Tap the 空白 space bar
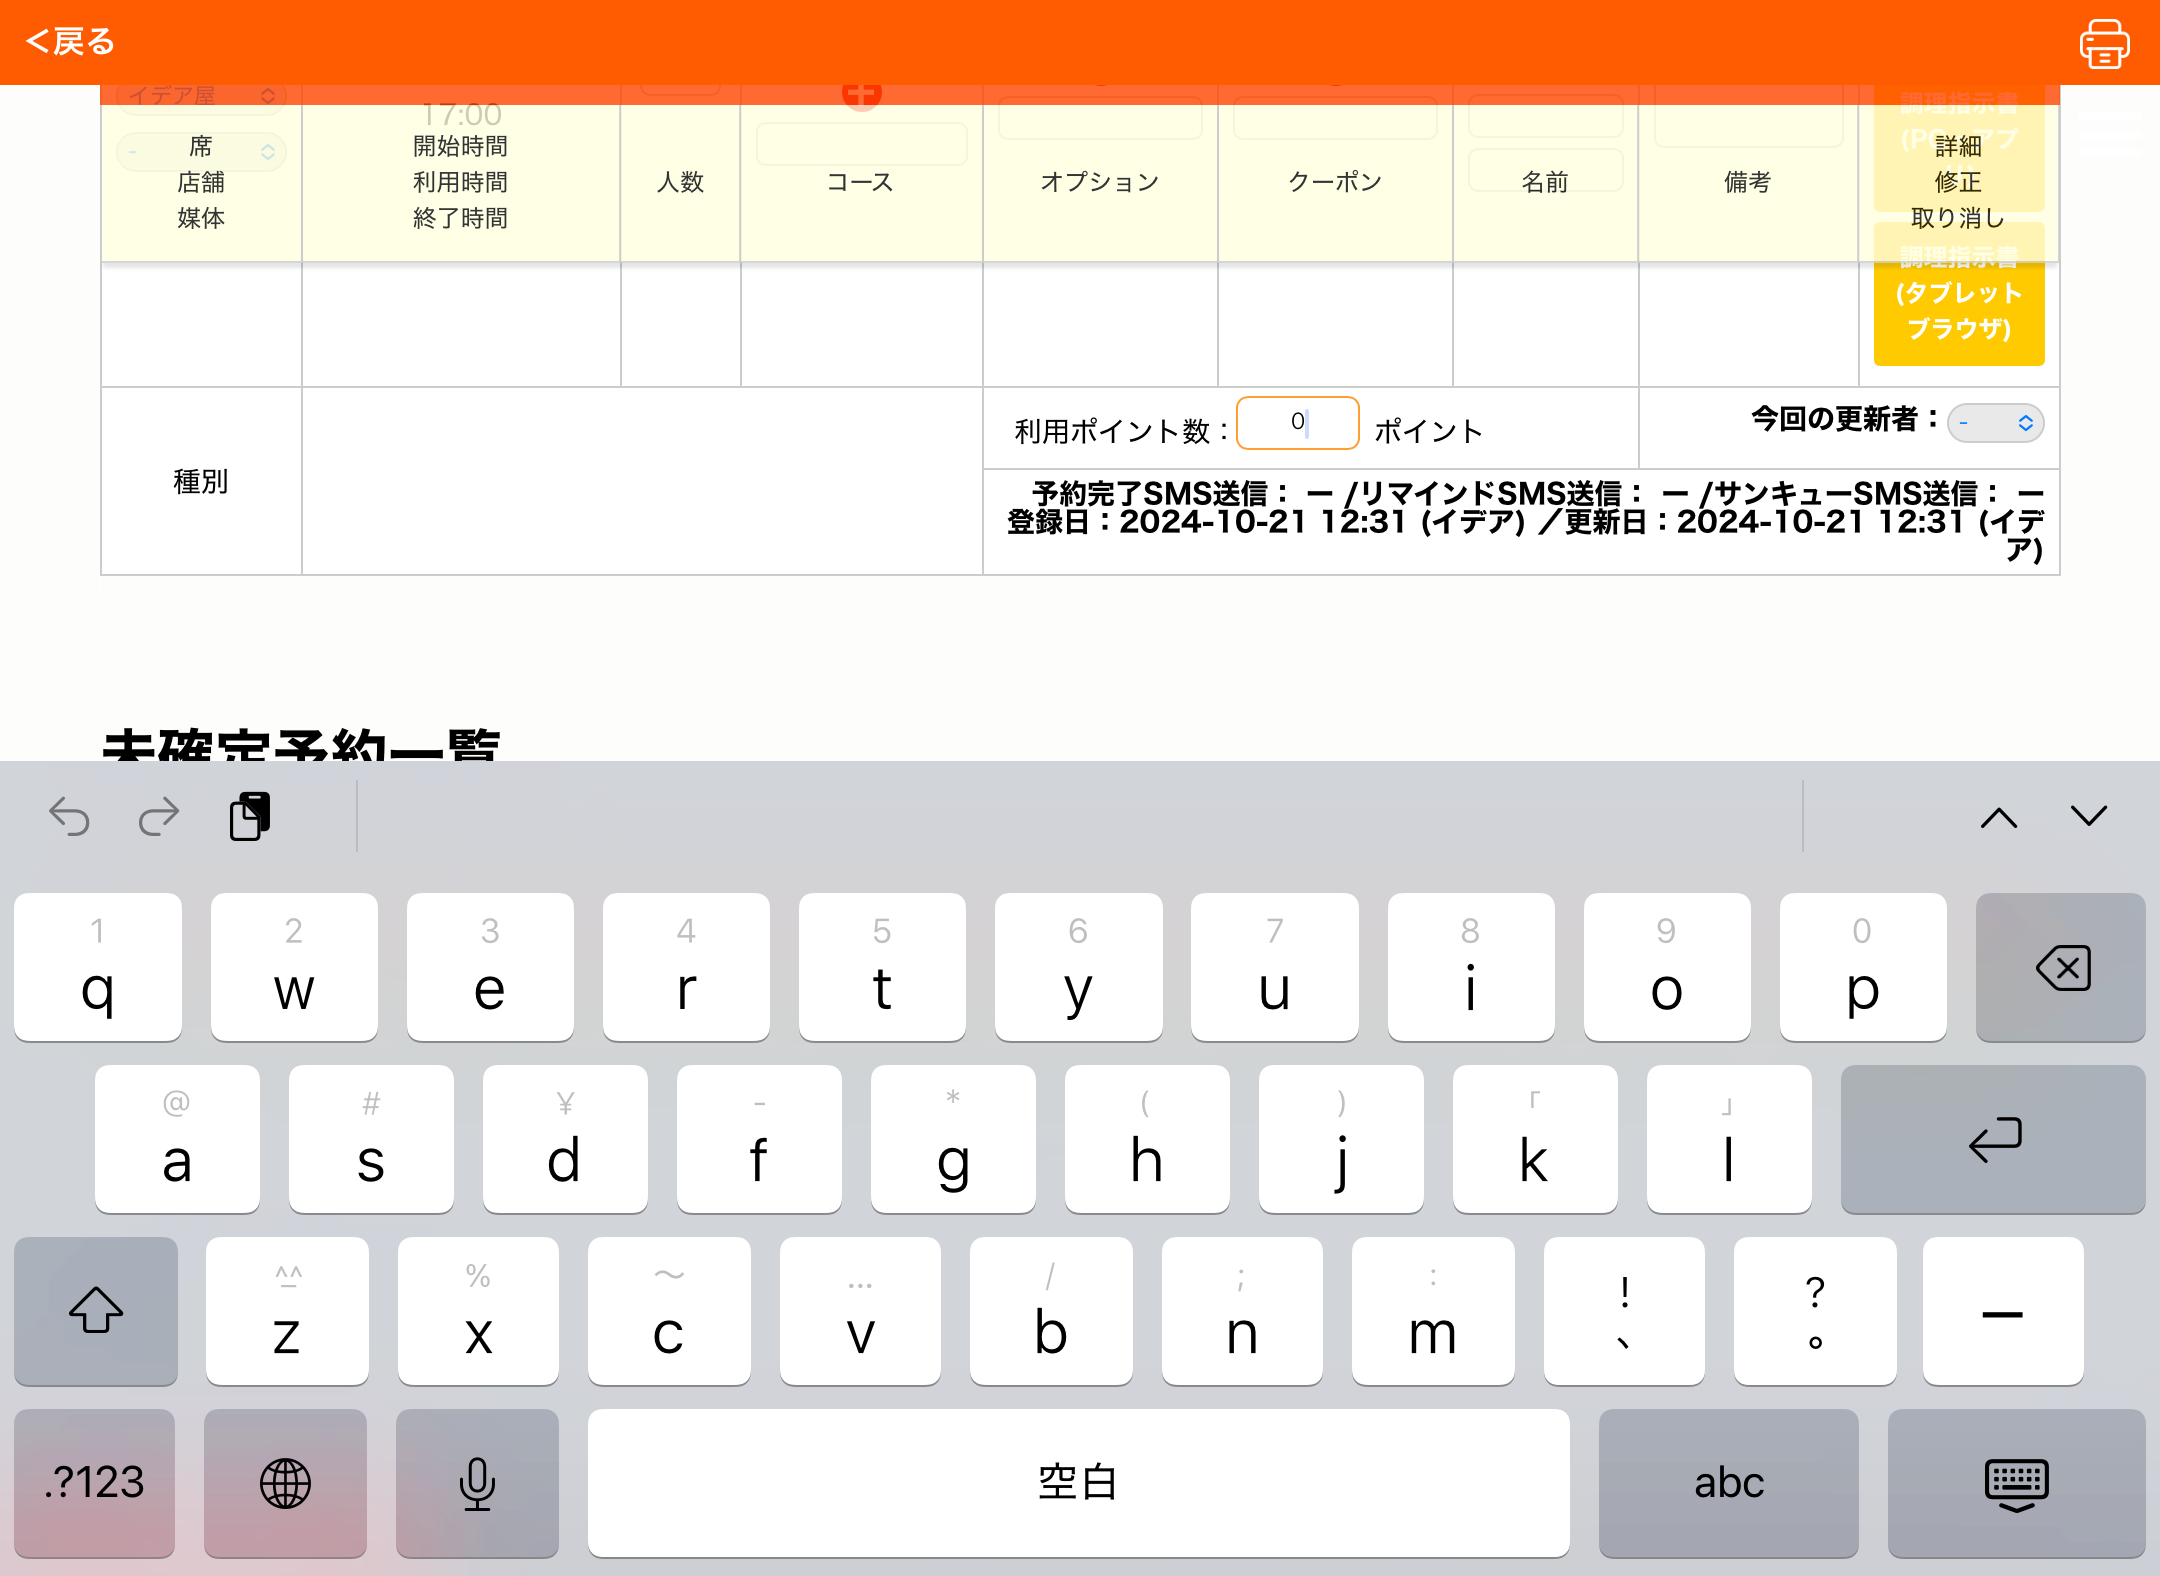This screenshot has width=2160, height=1576. [x=1079, y=1483]
